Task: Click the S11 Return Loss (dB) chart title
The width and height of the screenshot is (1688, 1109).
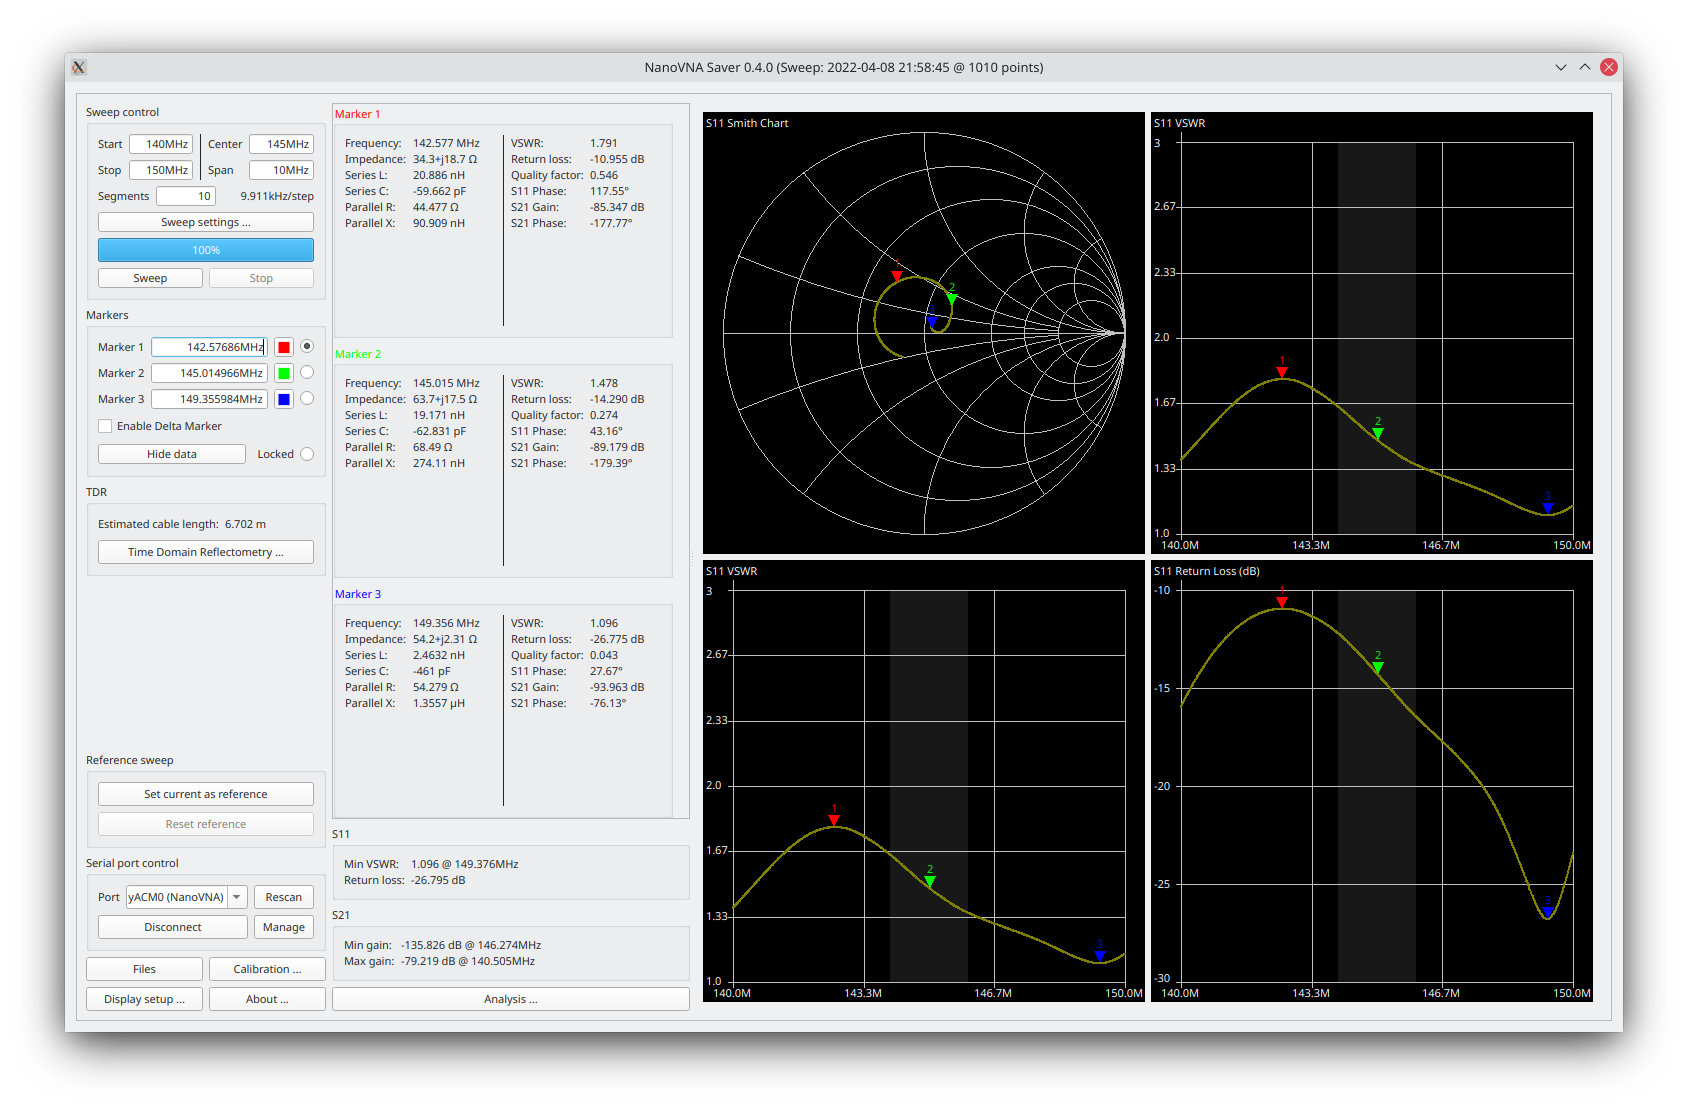Action: pos(1206,571)
